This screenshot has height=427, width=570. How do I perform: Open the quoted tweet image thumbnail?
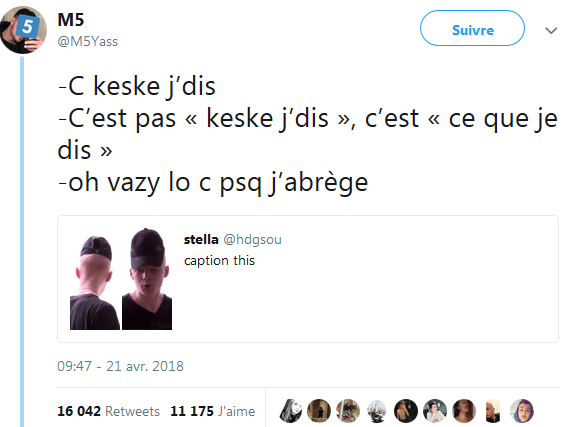pos(121,279)
